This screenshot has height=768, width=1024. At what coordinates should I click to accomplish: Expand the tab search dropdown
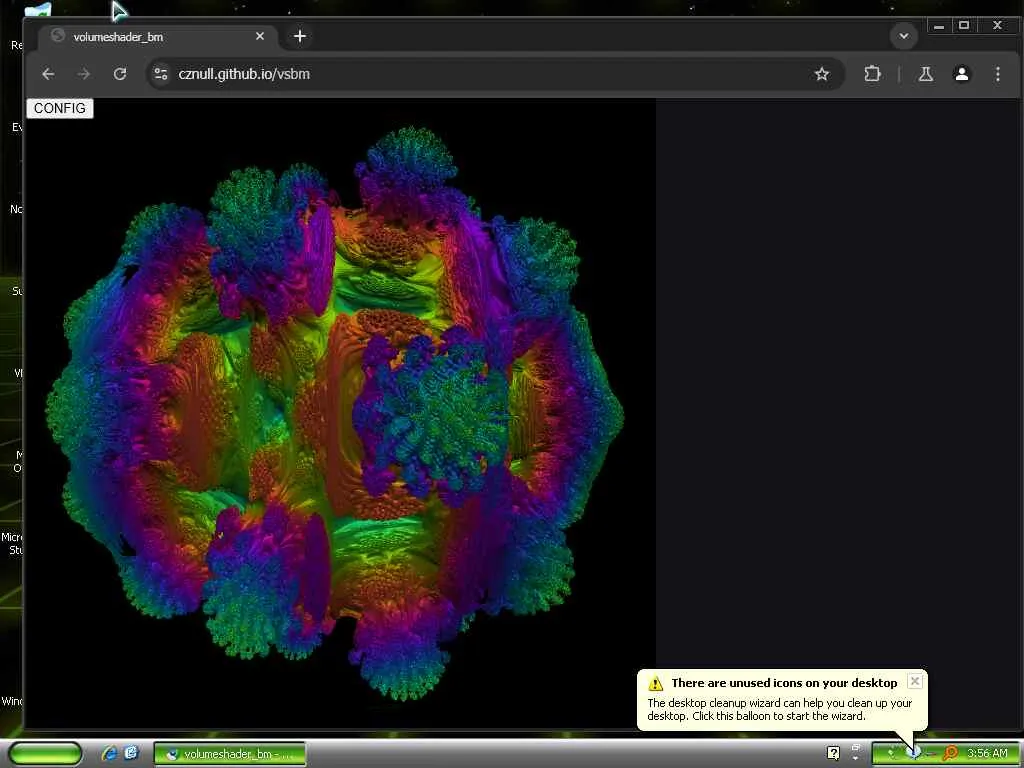click(904, 37)
